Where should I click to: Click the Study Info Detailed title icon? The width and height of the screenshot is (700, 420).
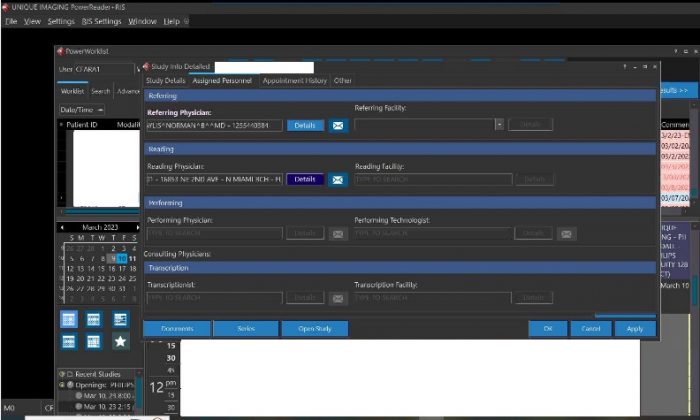[x=146, y=67]
